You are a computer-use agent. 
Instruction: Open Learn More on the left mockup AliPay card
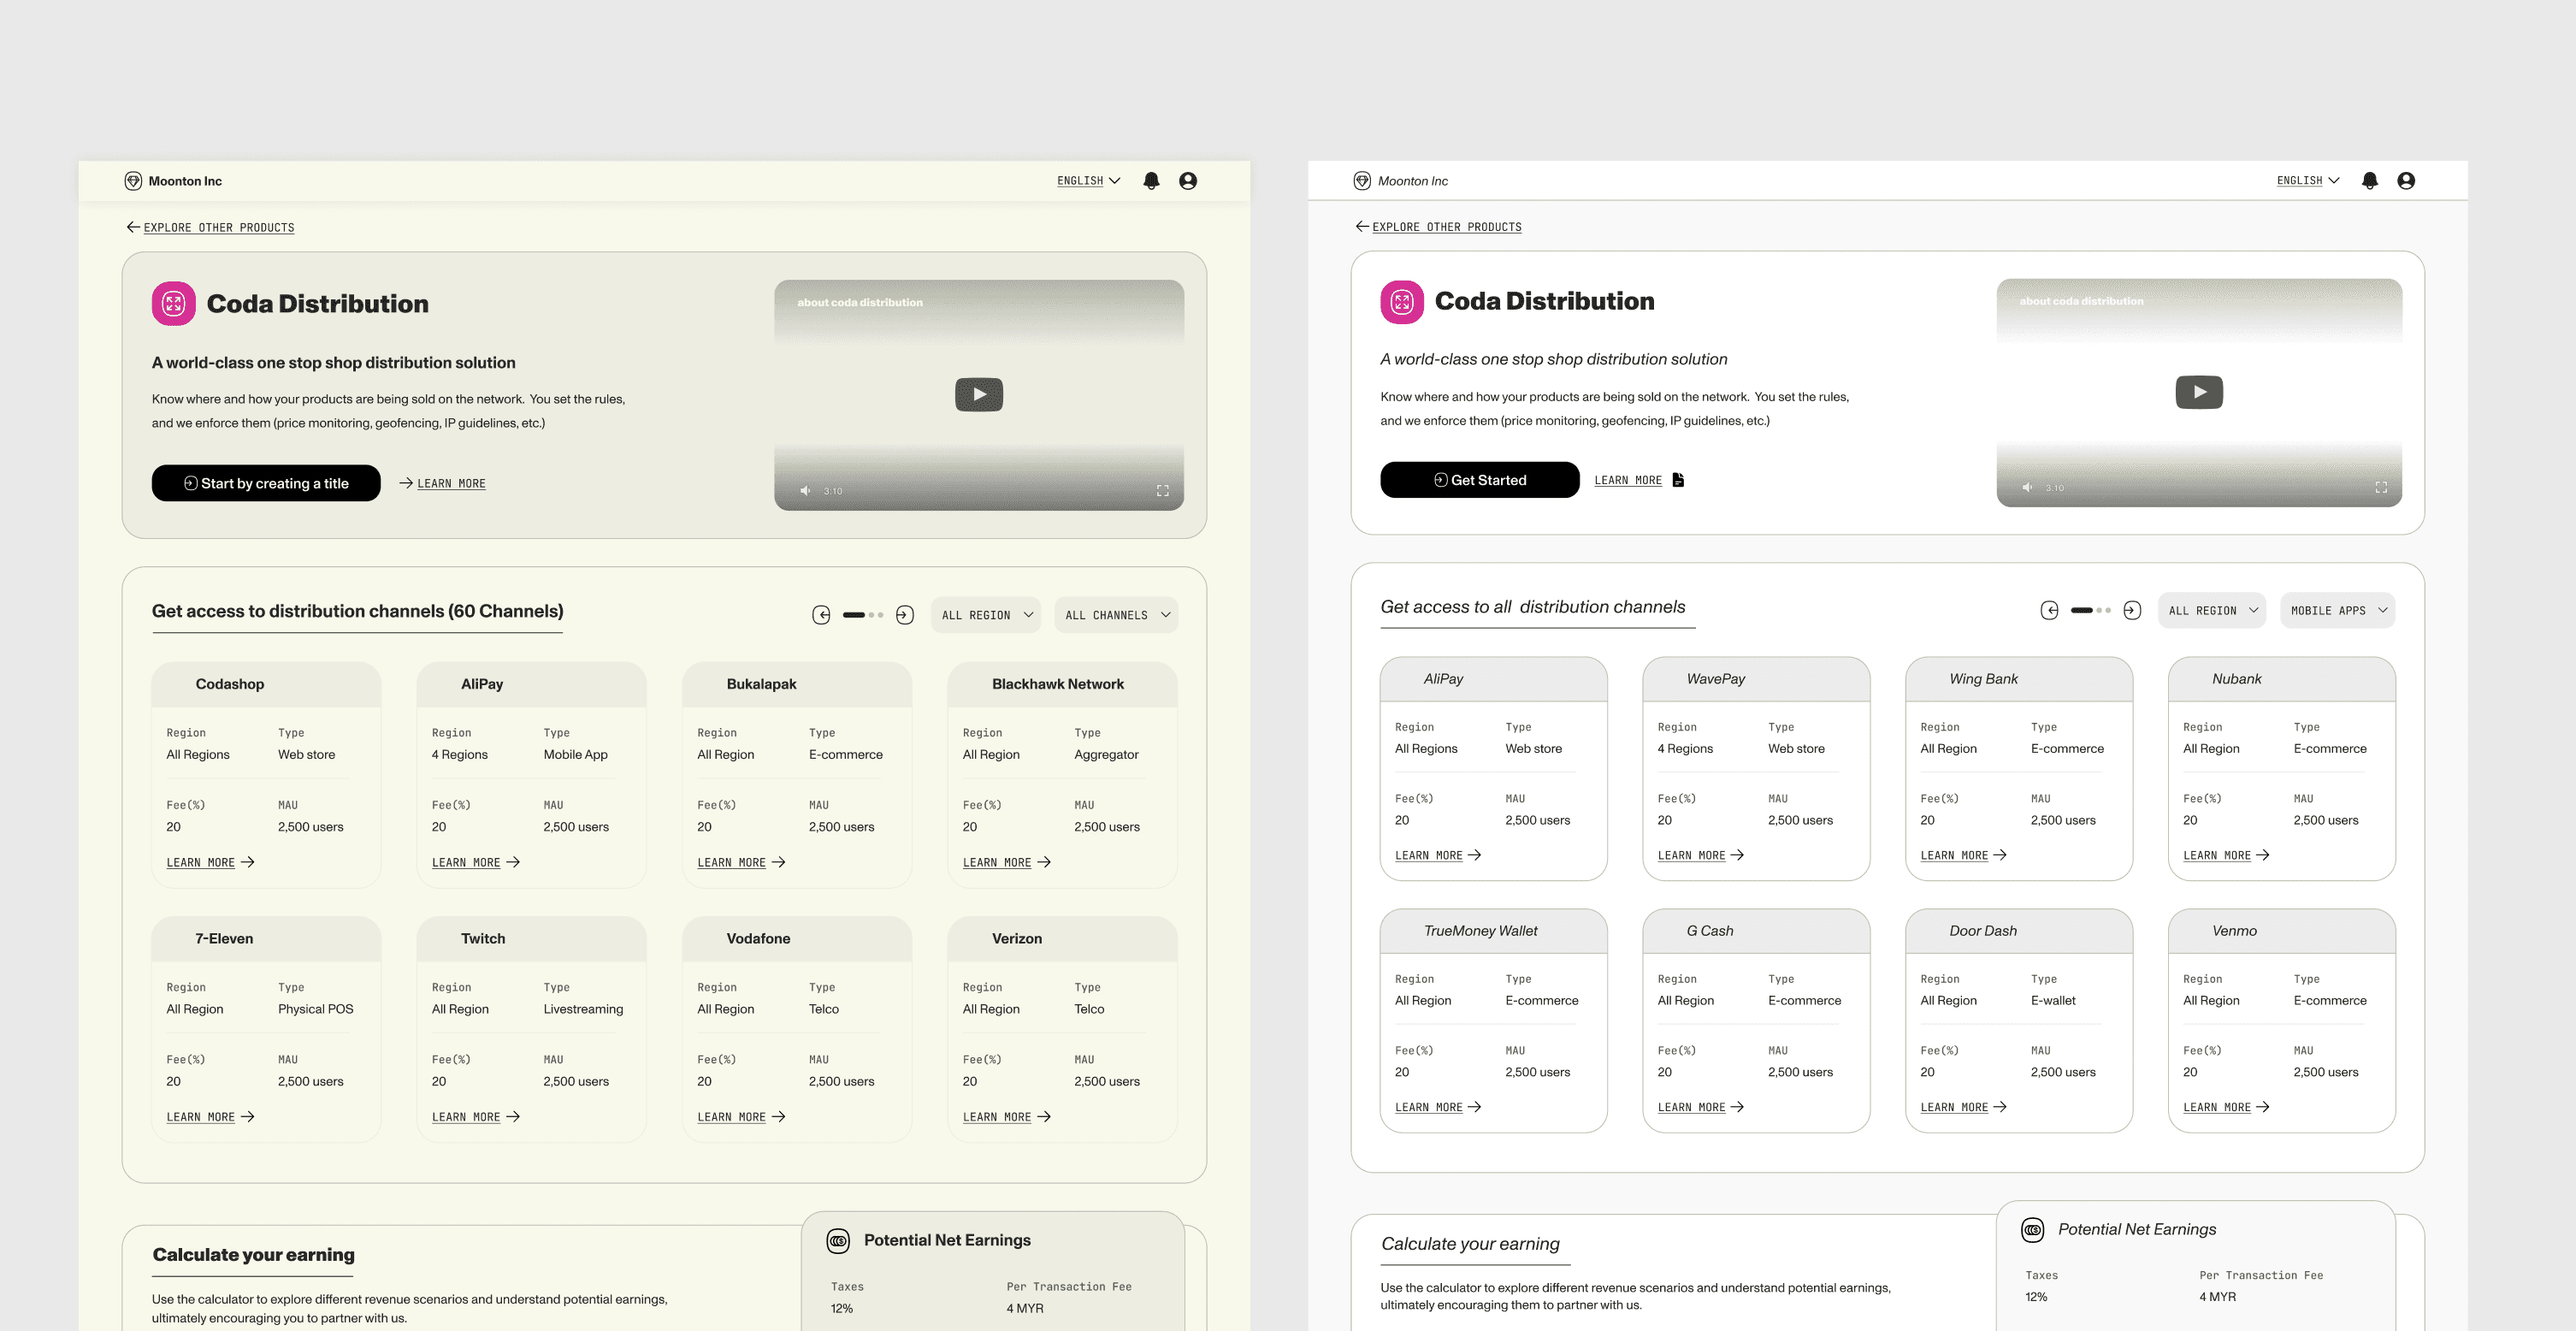[x=476, y=862]
